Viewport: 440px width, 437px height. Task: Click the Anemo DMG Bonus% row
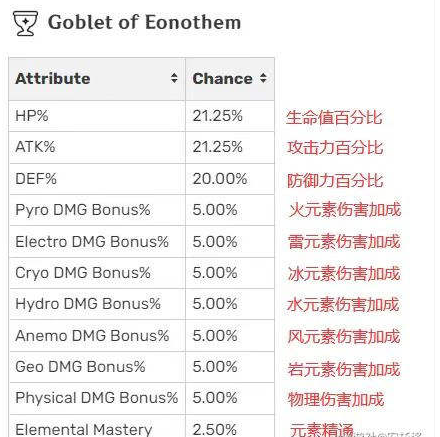coord(142,336)
